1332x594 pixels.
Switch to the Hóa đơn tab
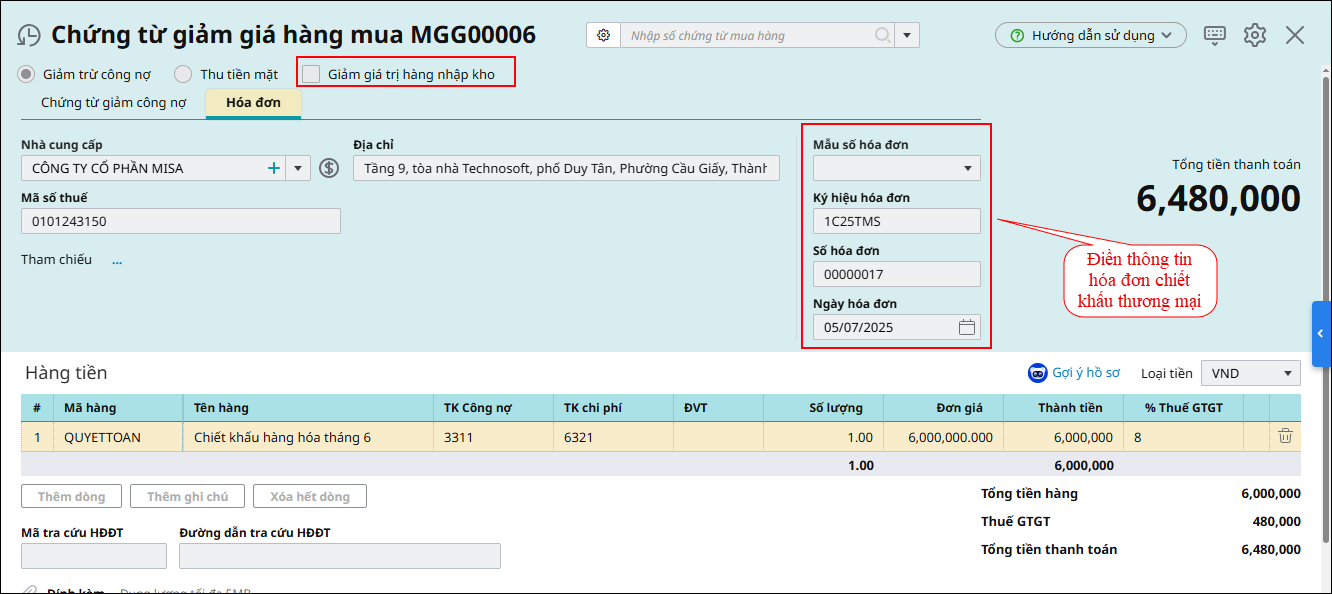tap(253, 103)
